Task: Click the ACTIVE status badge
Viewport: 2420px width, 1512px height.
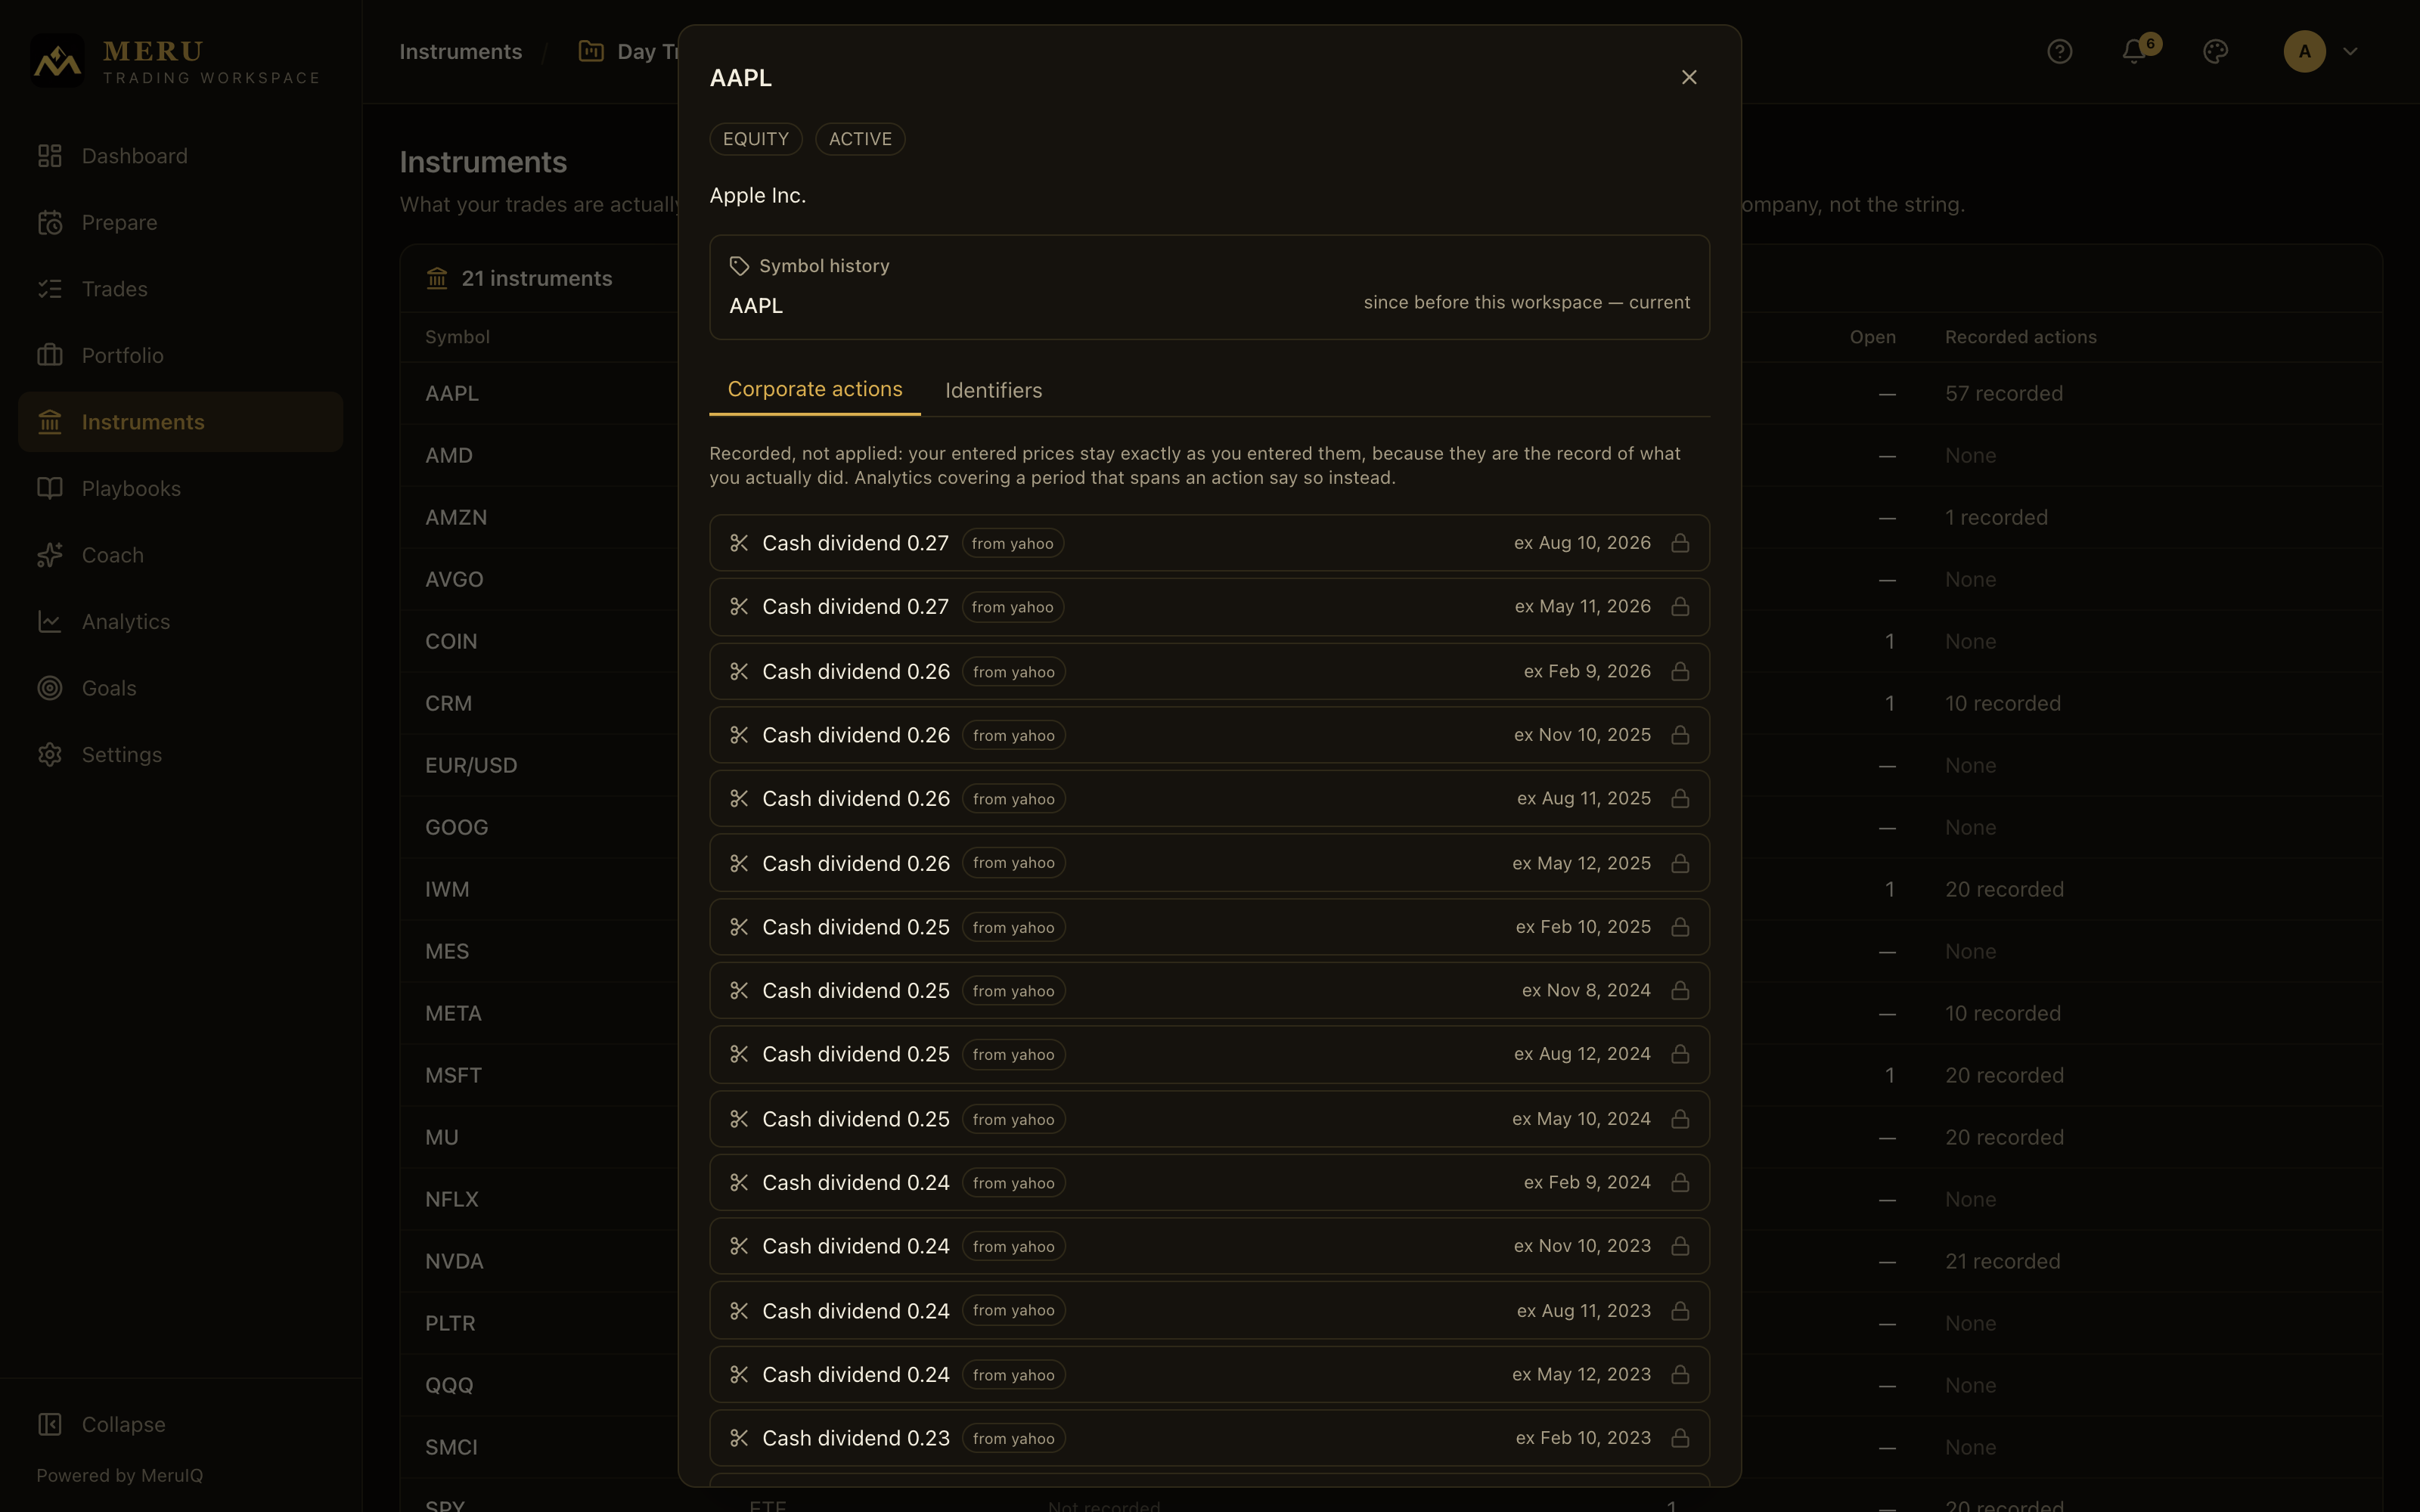Action: [860, 139]
